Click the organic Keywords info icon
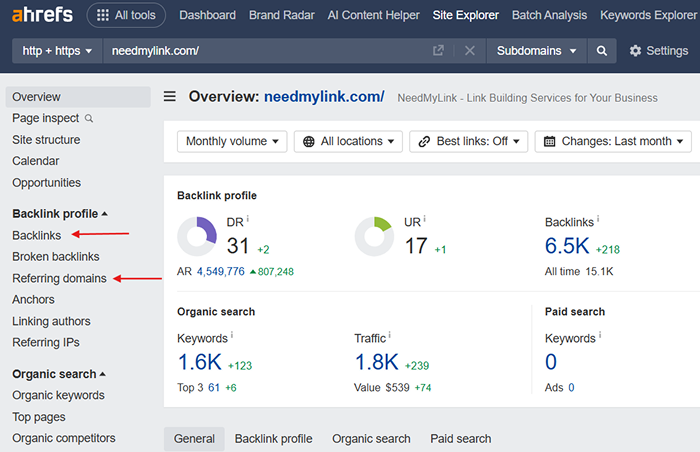The height and width of the screenshot is (452, 700). click(232, 335)
